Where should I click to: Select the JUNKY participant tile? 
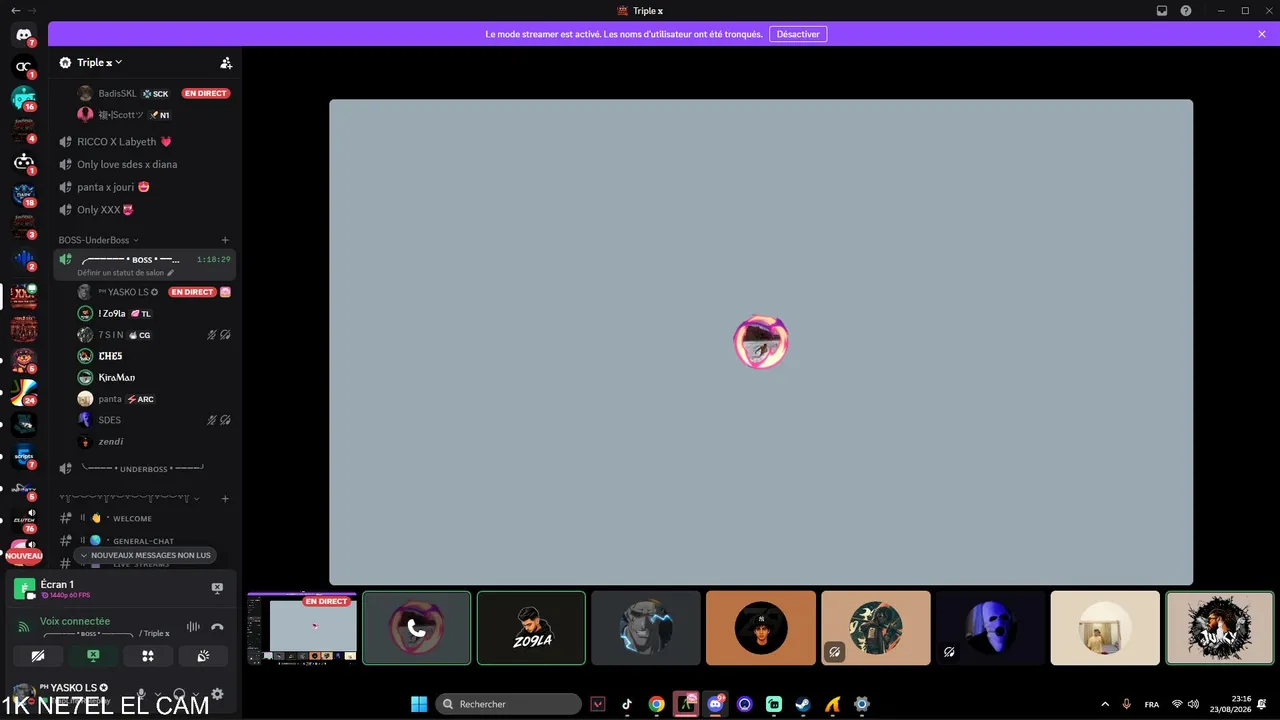(x=1220, y=628)
